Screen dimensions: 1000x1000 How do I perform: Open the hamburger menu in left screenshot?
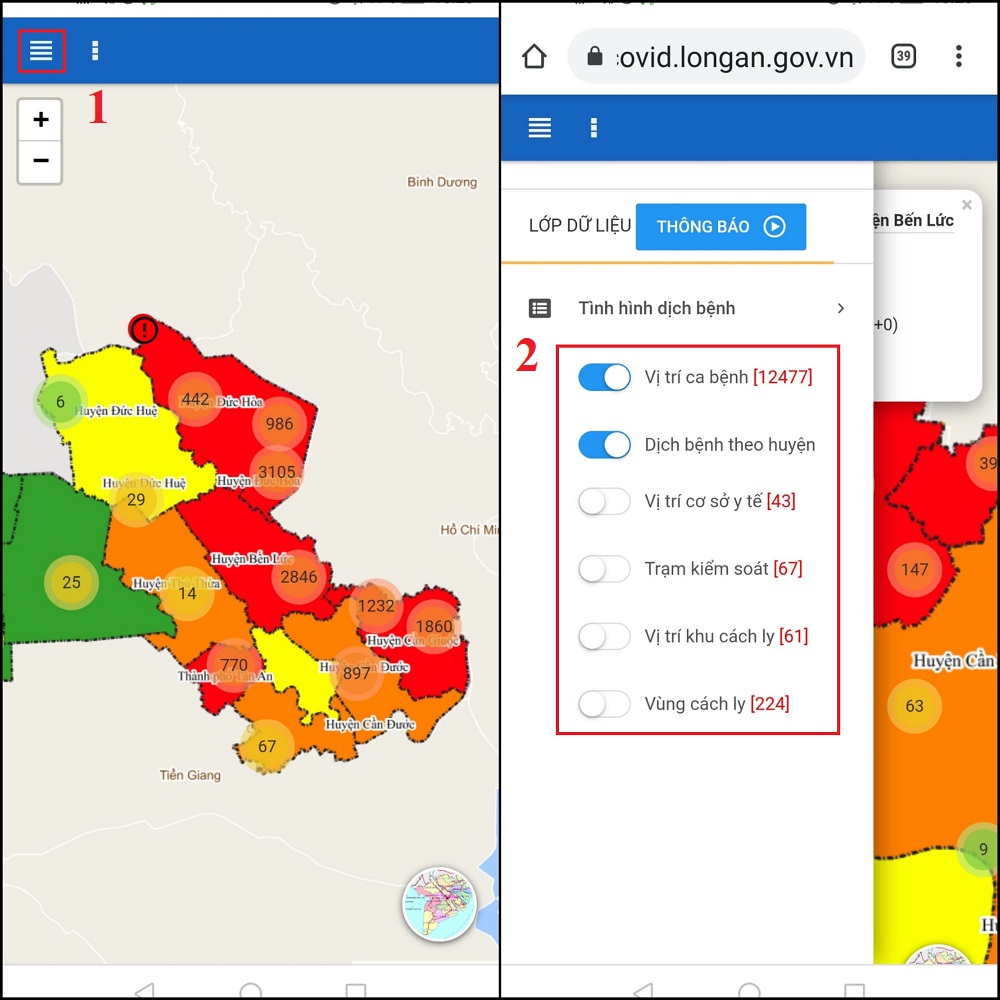coord(41,50)
